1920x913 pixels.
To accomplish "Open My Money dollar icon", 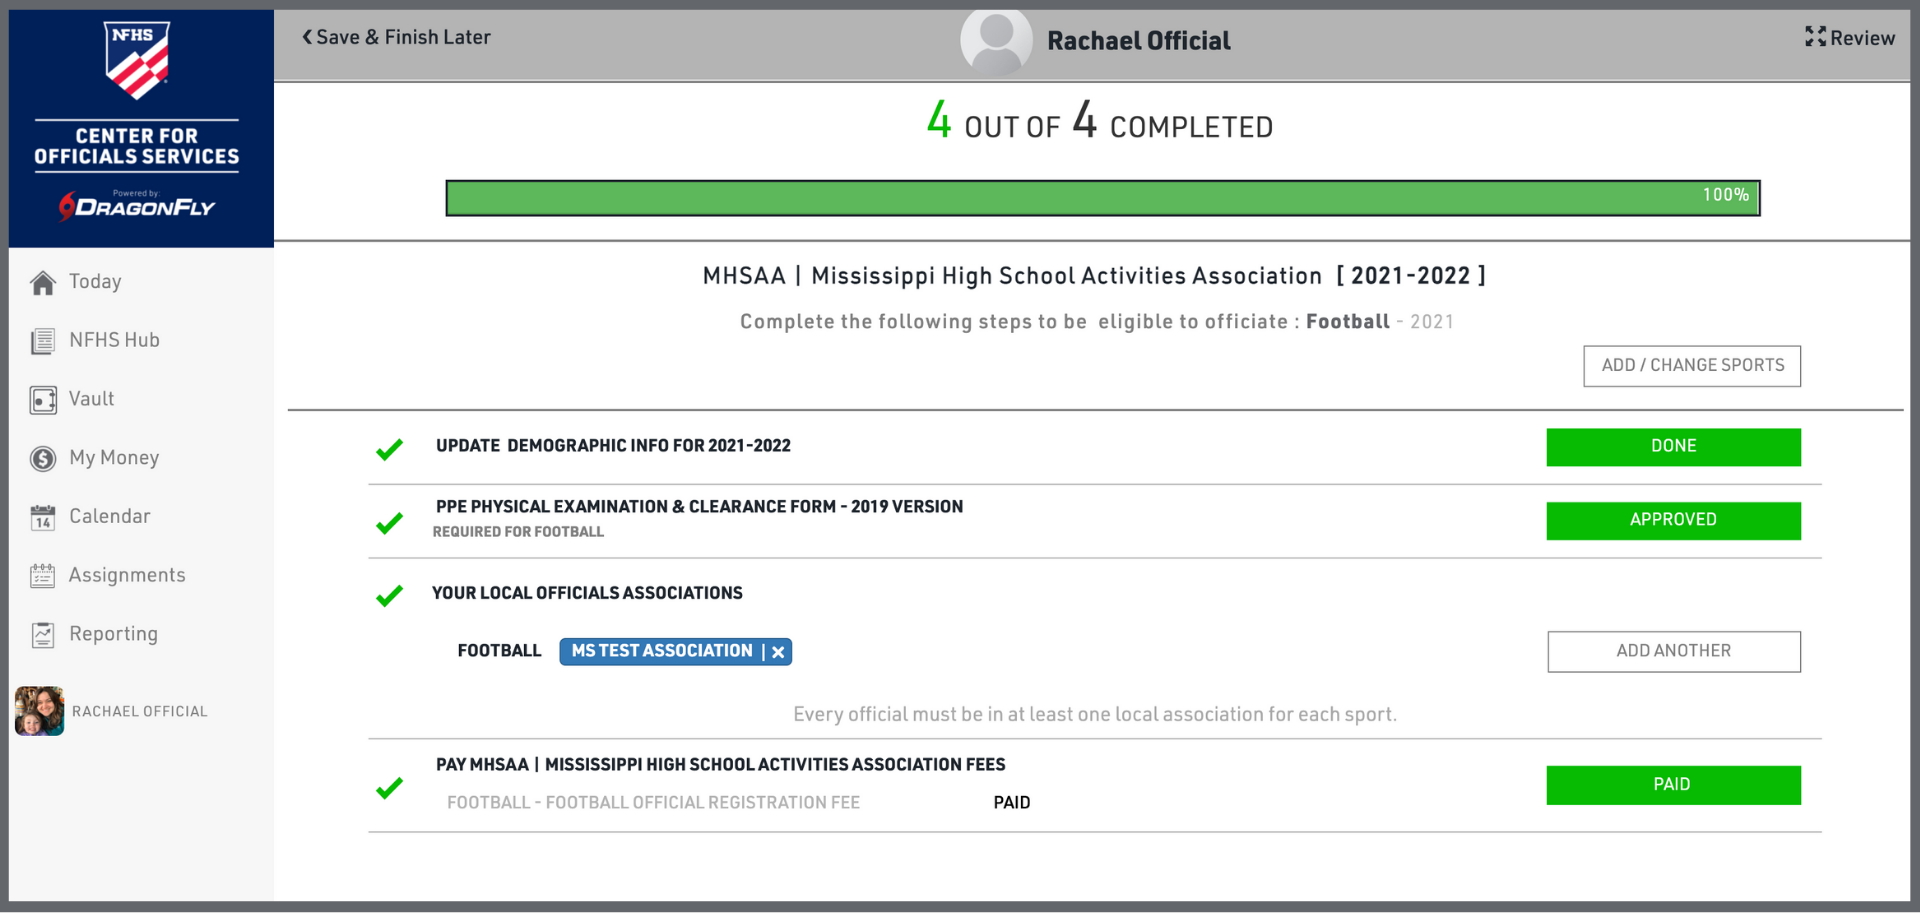I will [x=43, y=458].
